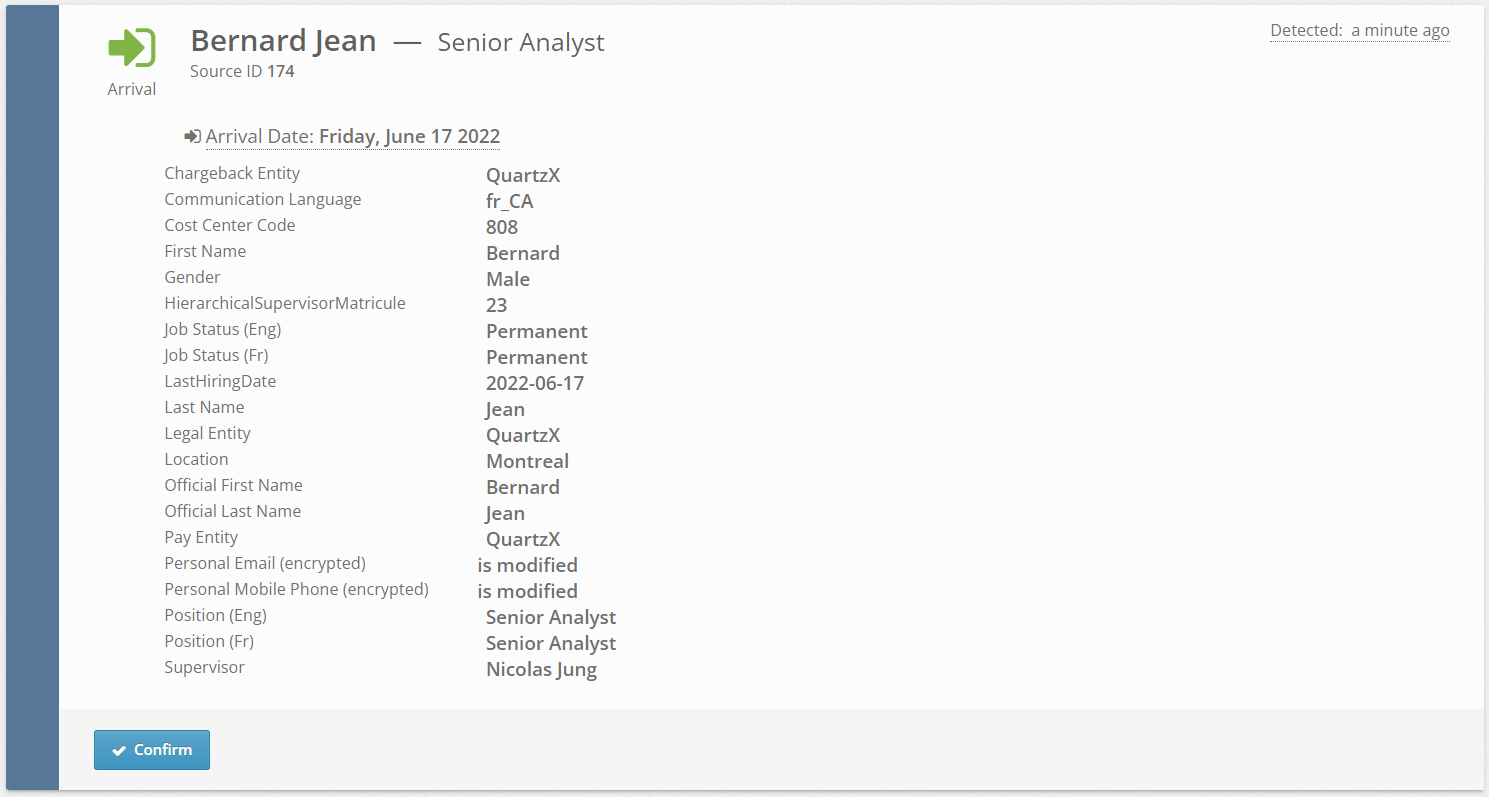Click the 'Detected: a minute ago' timestamp

(x=1359, y=31)
